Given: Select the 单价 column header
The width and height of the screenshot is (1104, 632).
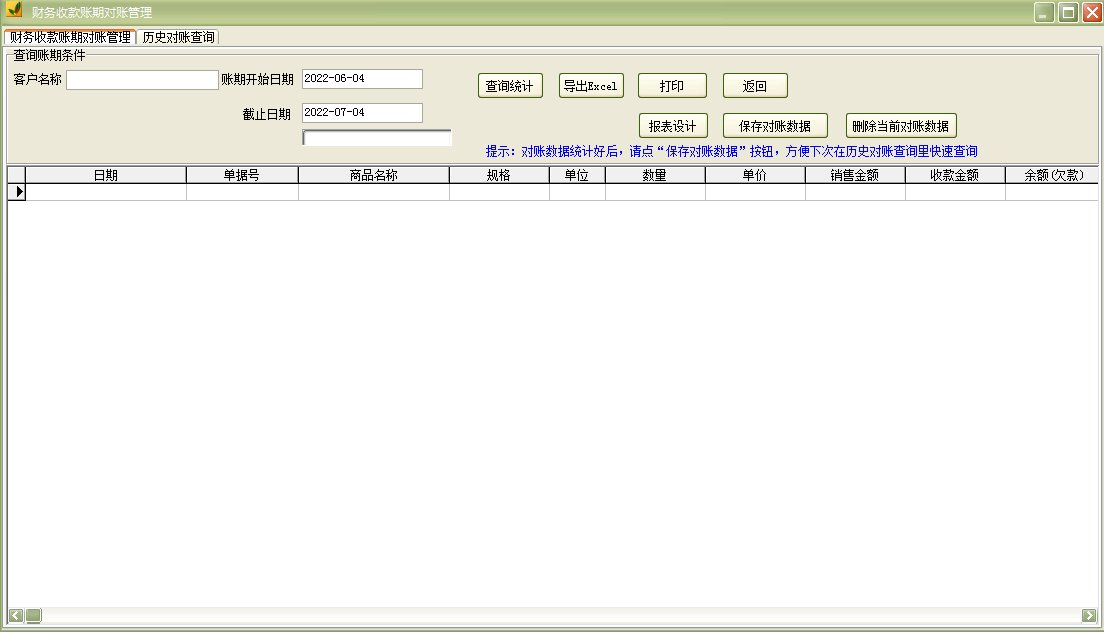Looking at the screenshot, I should tap(755, 175).
